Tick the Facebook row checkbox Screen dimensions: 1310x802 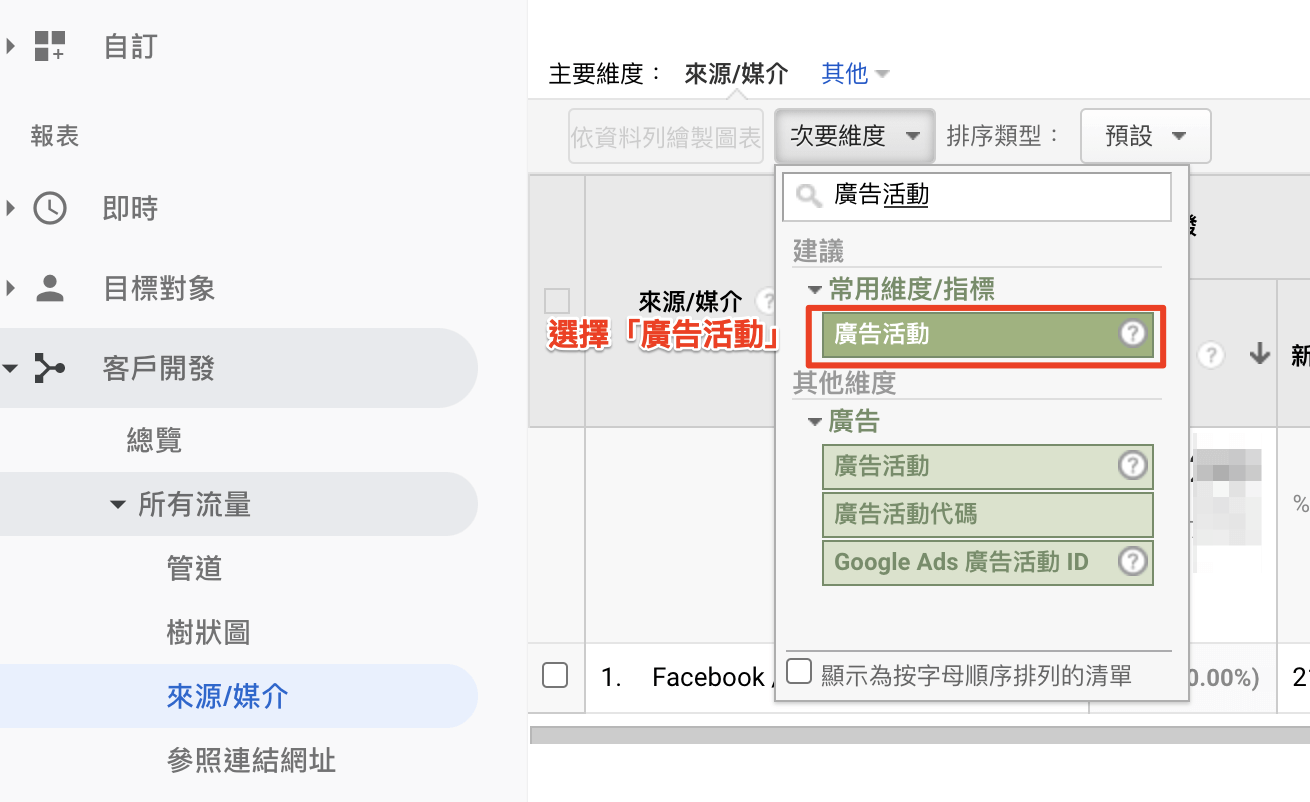click(x=555, y=675)
